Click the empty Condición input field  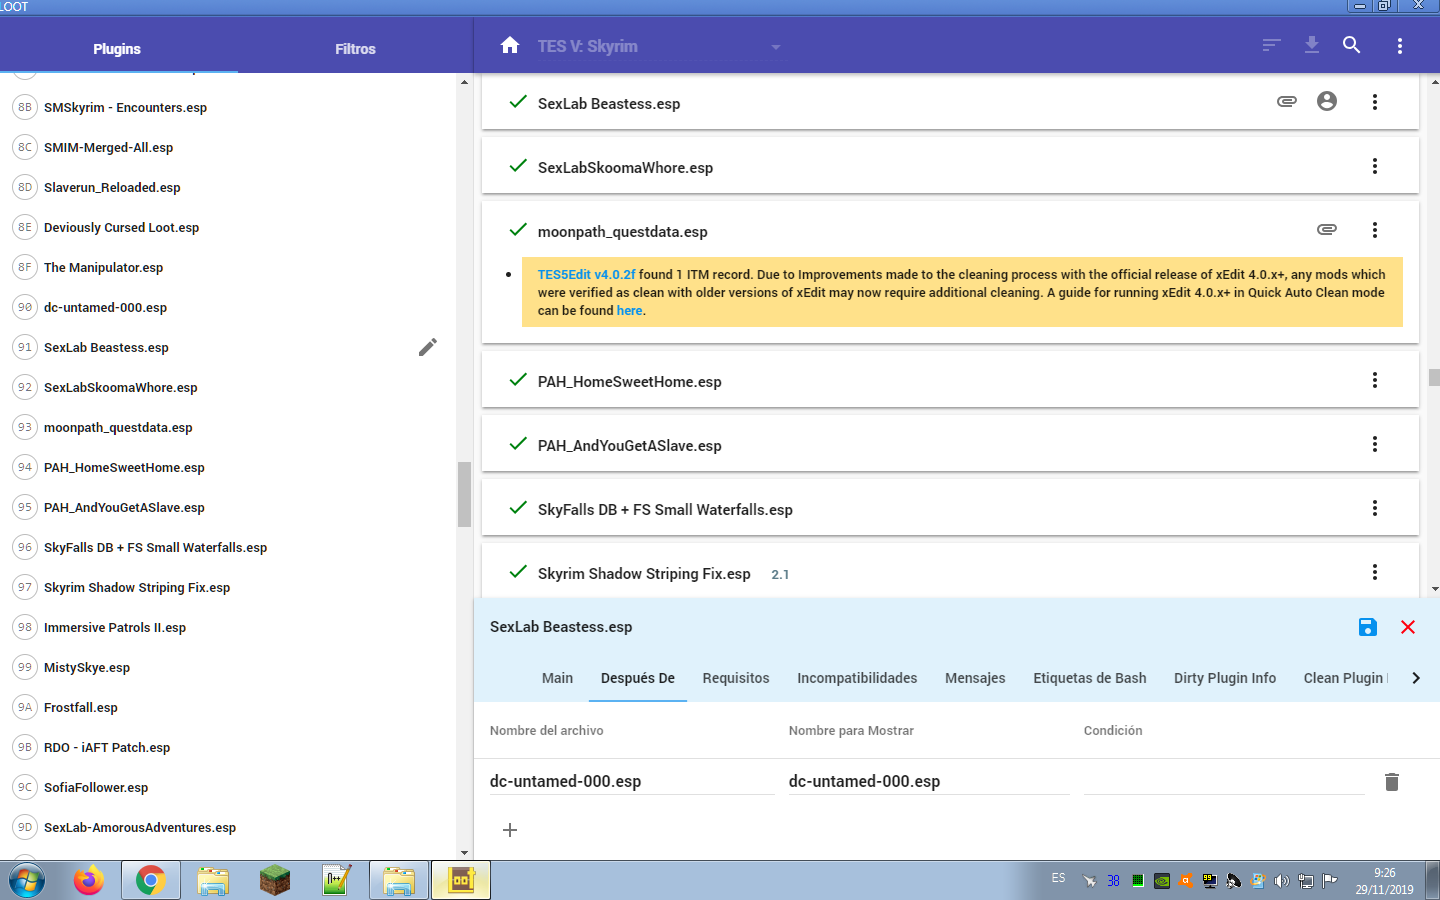point(1224,781)
